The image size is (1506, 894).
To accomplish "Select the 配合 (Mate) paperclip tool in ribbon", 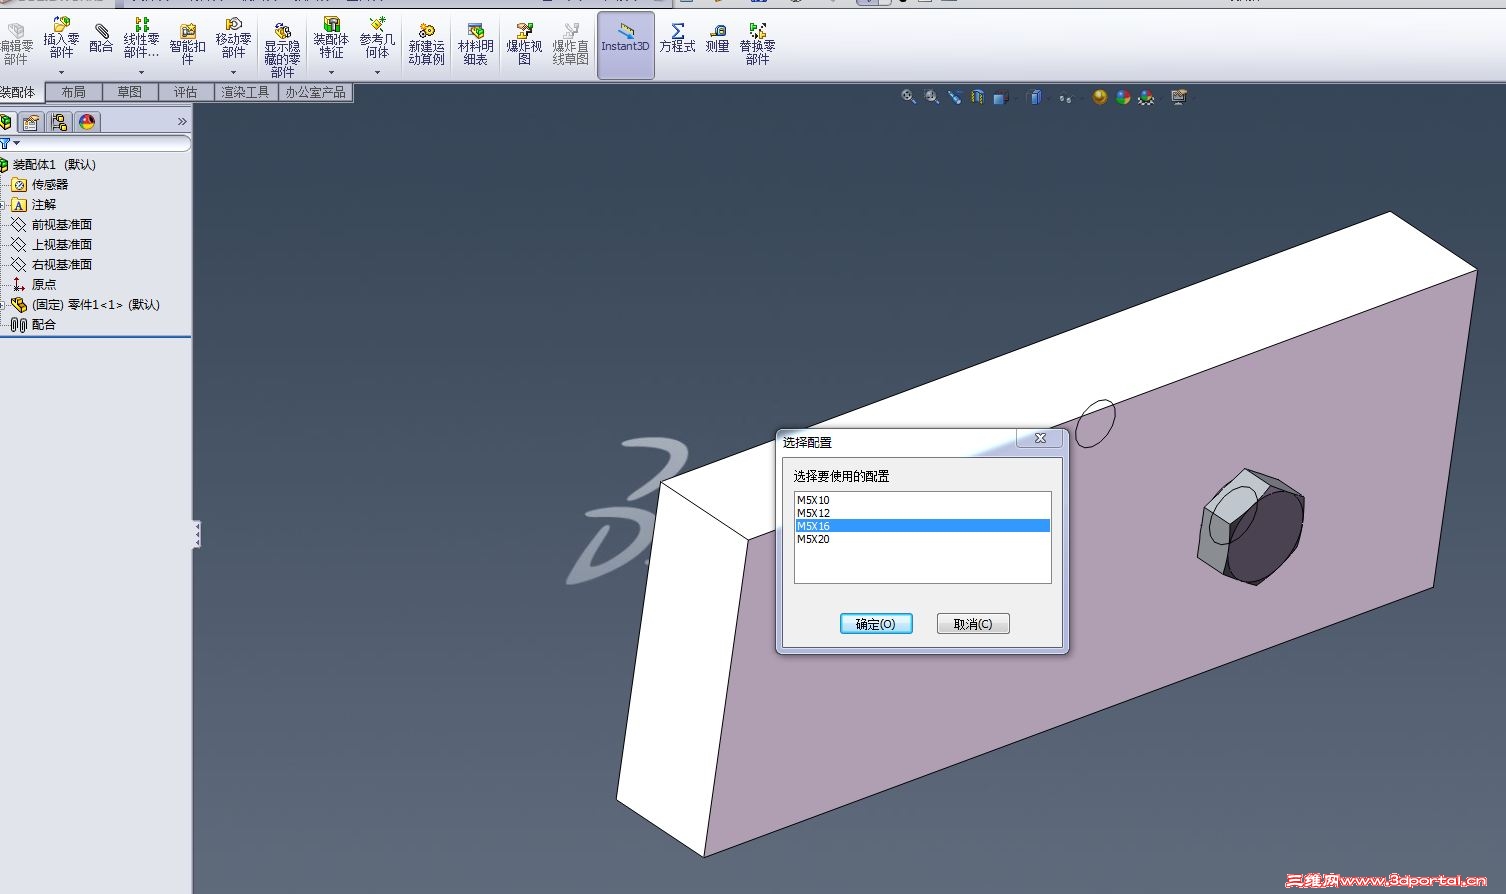I will tap(101, 38).
